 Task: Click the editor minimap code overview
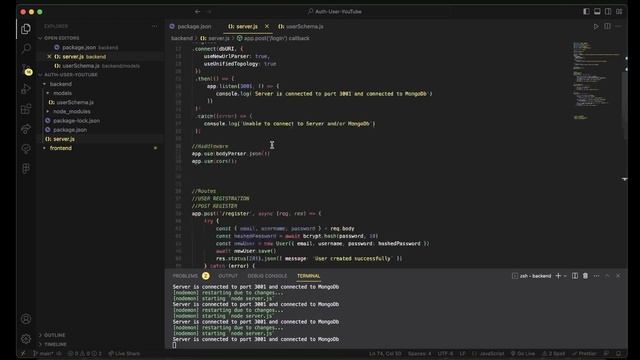pyautogui.click(x=597, y=80)
